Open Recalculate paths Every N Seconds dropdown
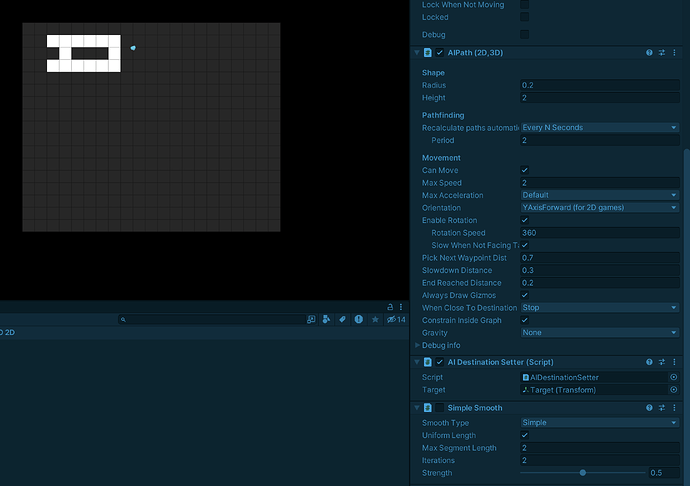This screenshot has width=690, height=486. [599, 128]
